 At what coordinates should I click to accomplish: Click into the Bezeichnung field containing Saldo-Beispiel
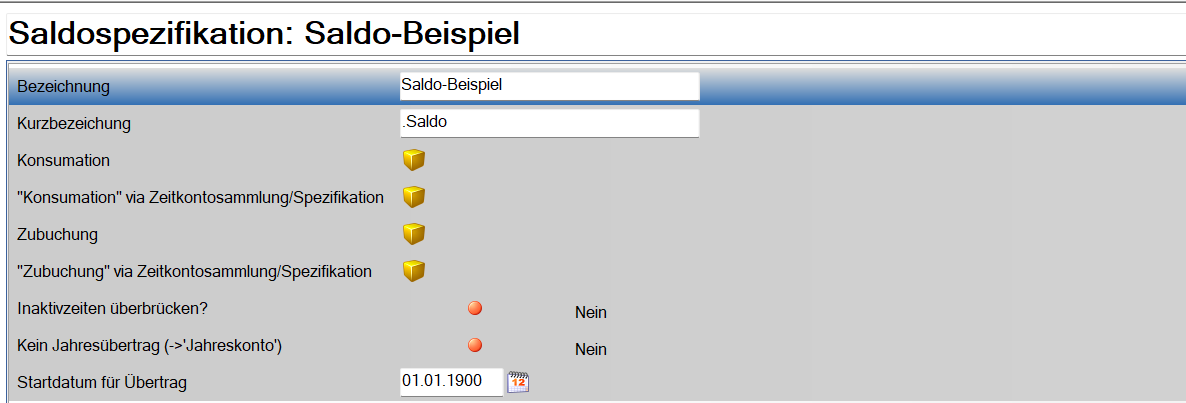[548, 86]
